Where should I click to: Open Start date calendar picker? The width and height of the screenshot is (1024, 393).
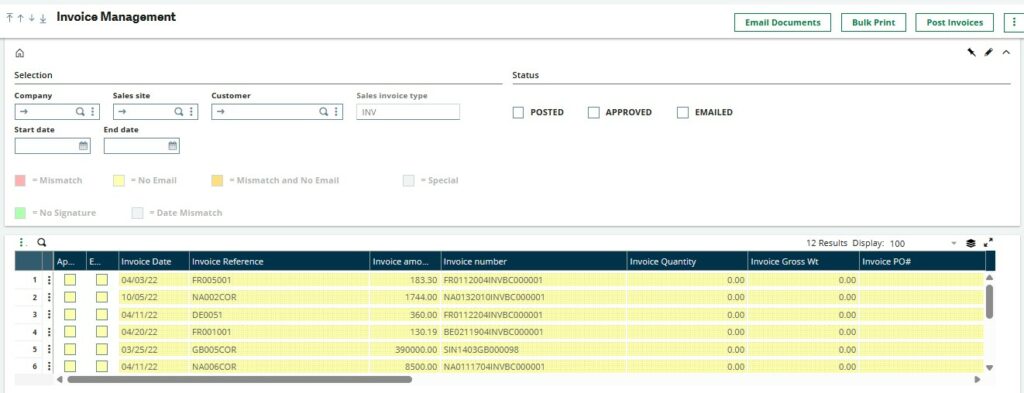[x=83, y=146]
